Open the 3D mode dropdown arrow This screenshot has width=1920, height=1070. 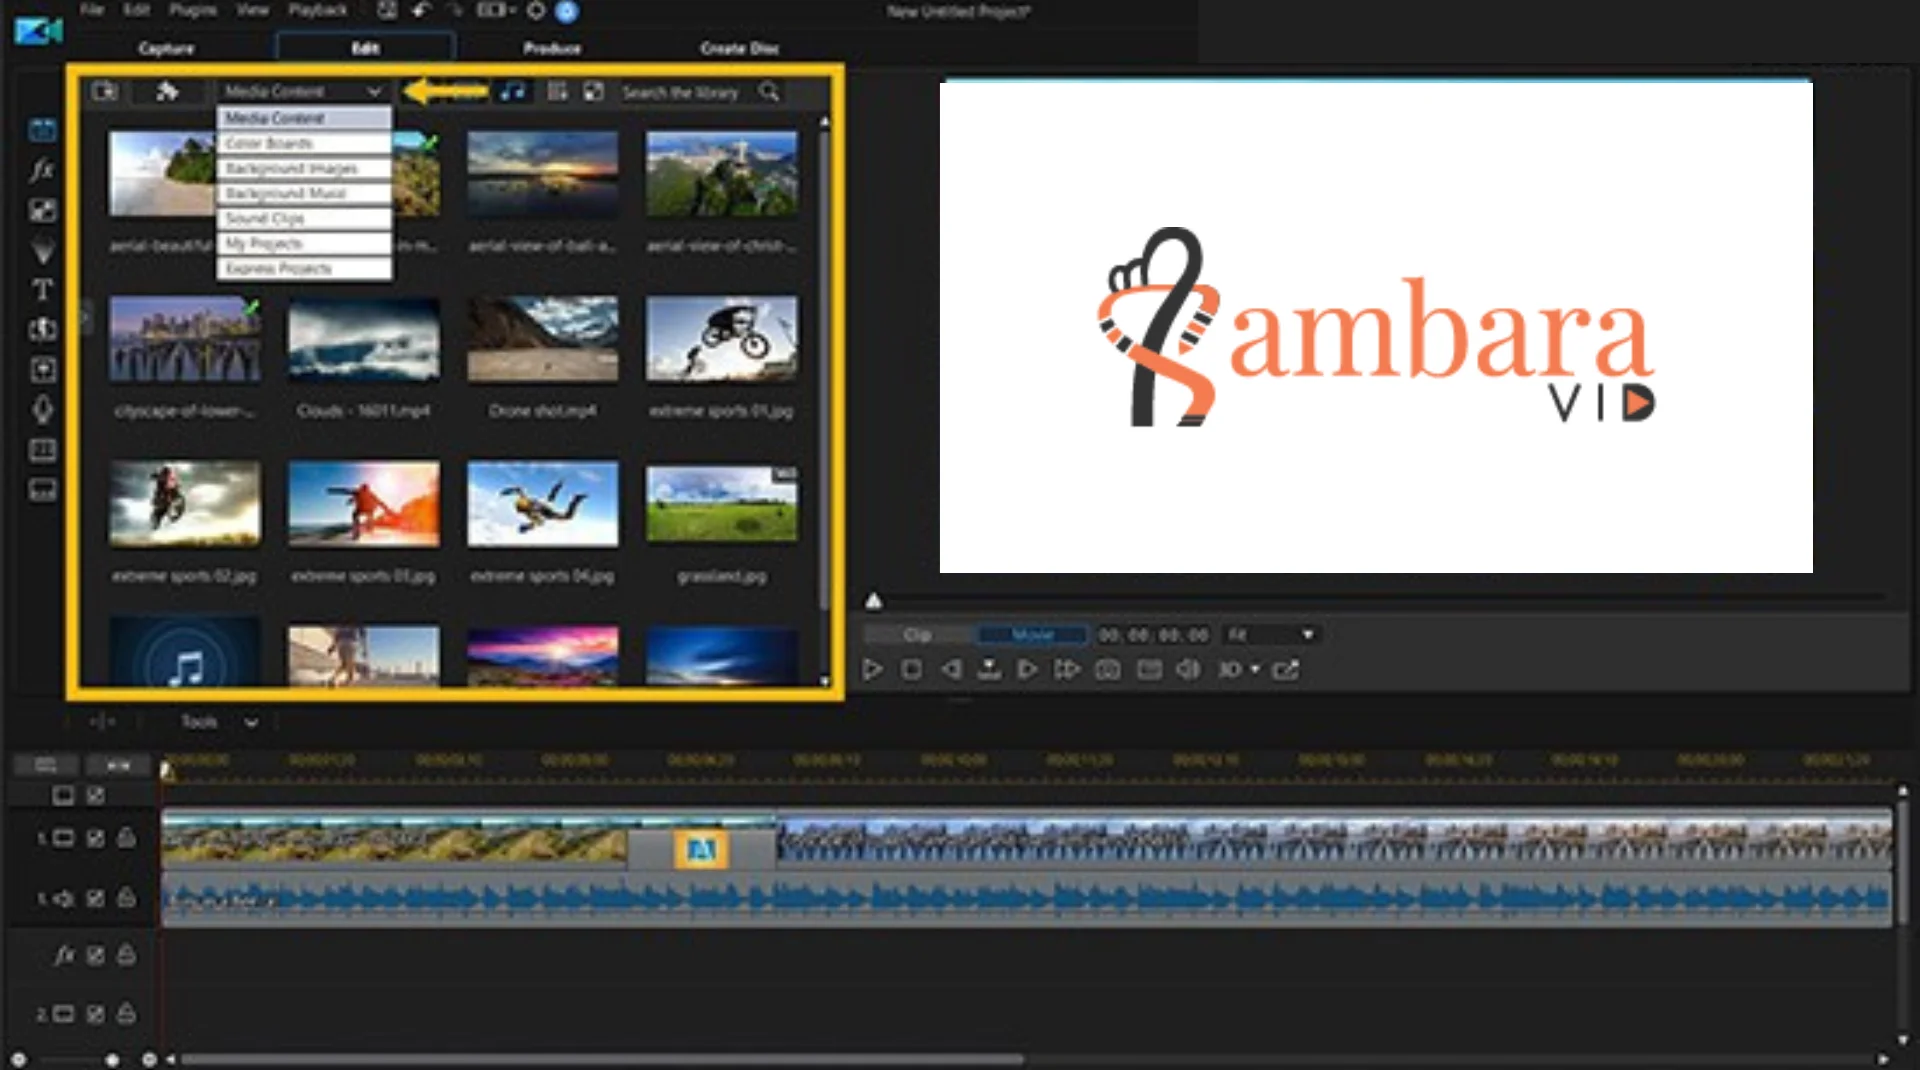click(1255, 670)
